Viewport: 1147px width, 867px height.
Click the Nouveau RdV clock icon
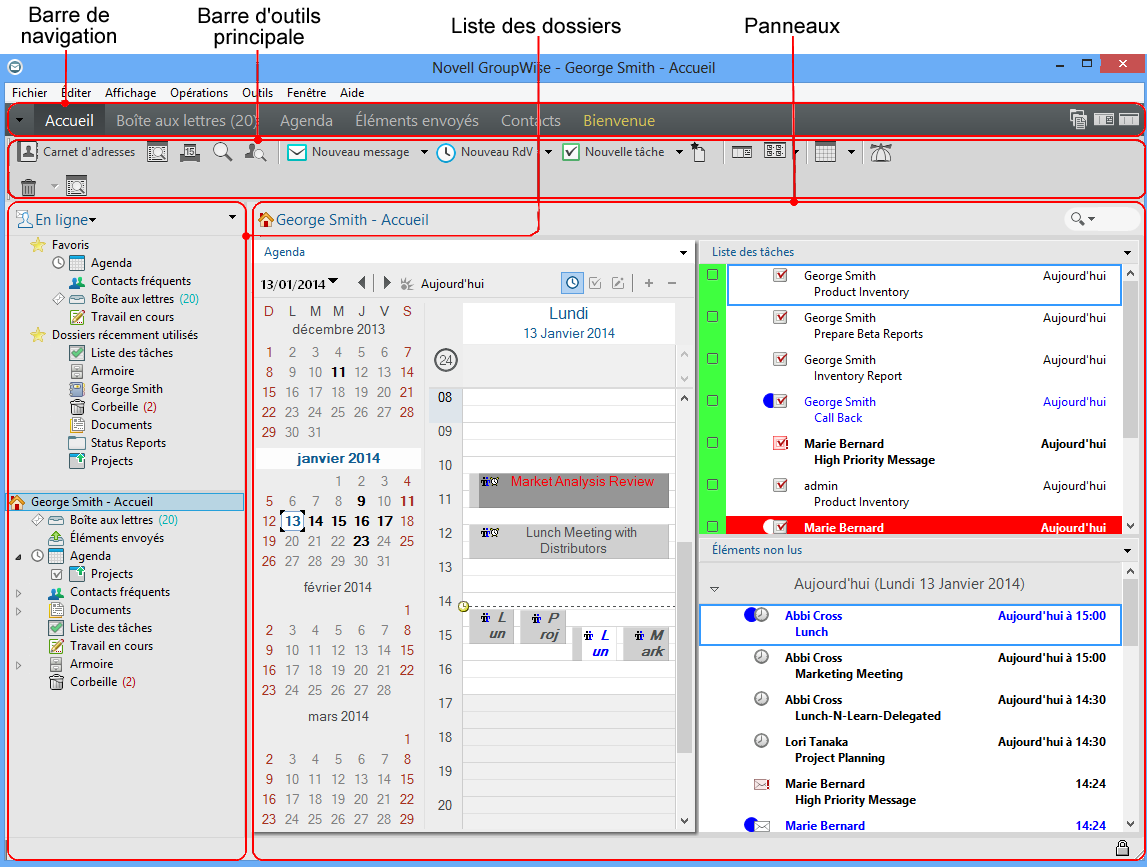point(445,152)
